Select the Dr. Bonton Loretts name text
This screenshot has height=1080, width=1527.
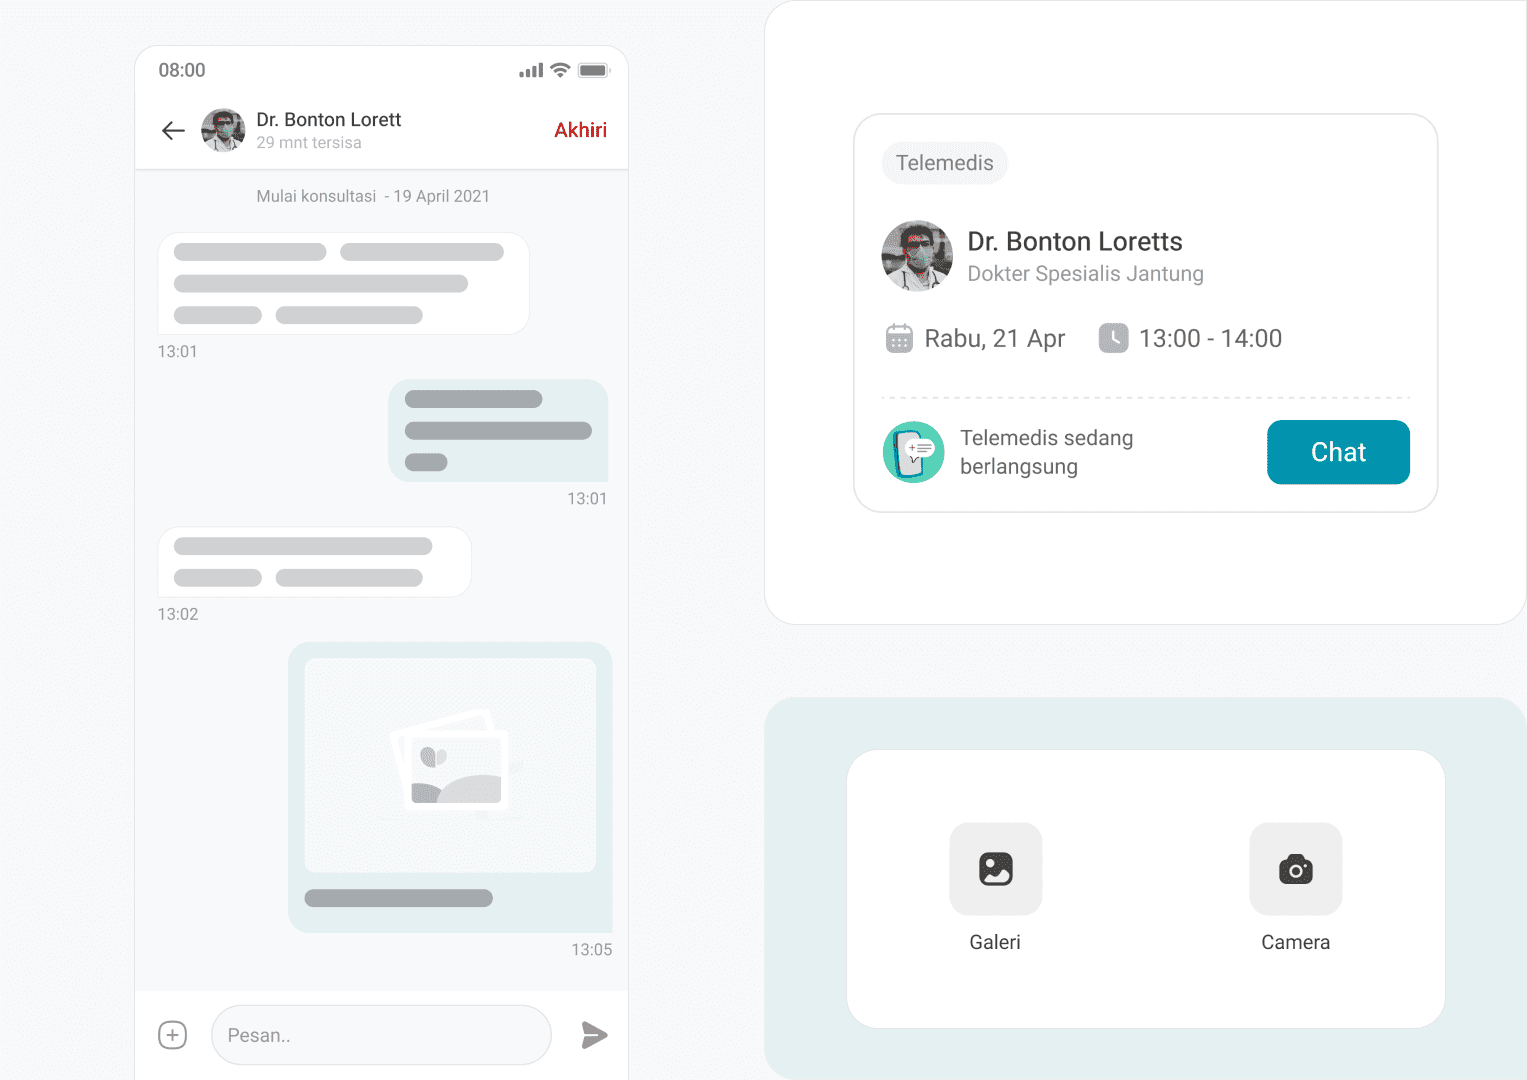[1075, 242]
